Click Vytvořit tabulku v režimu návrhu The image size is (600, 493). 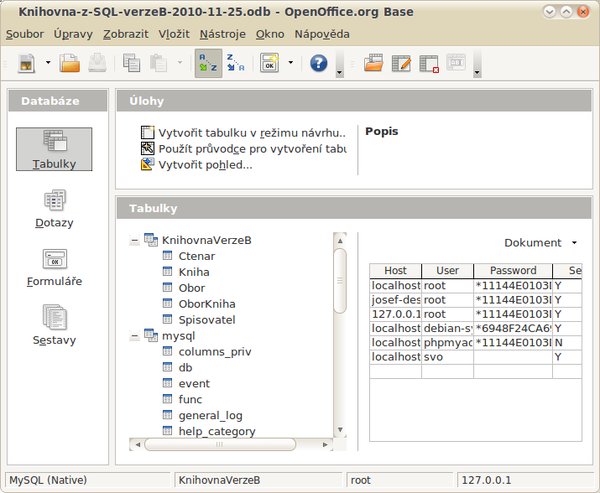pos(243,133)
